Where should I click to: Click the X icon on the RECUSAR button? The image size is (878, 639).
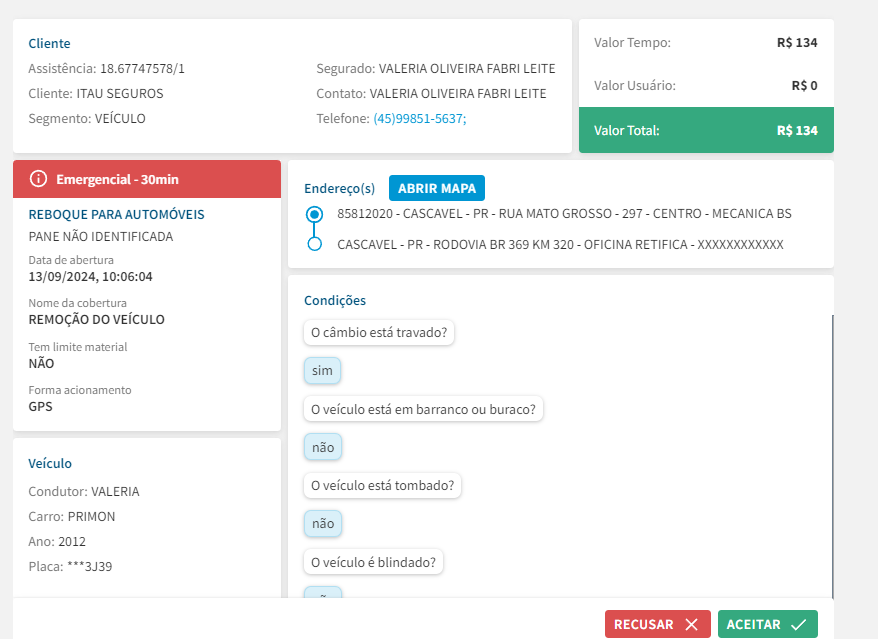tap(691, 624)
